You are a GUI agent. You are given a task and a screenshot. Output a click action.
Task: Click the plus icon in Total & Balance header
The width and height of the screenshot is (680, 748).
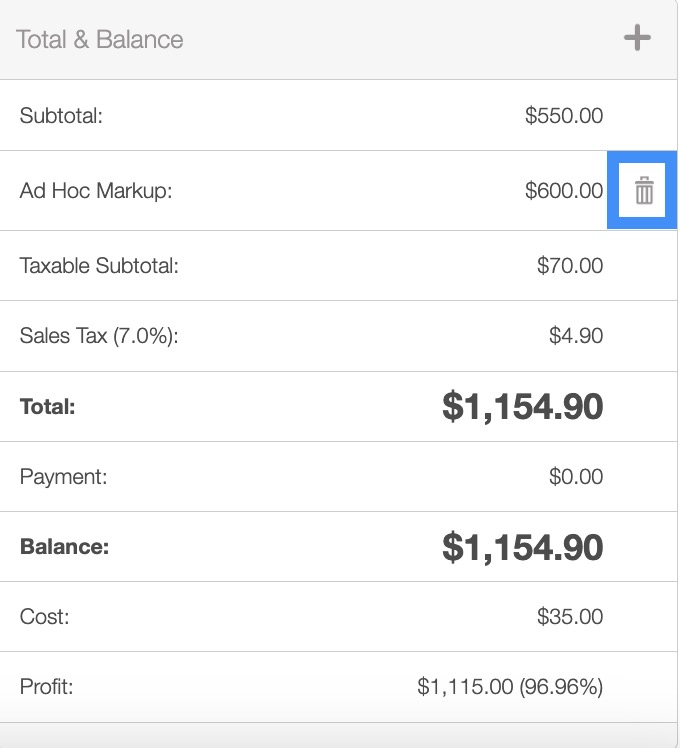637,39
